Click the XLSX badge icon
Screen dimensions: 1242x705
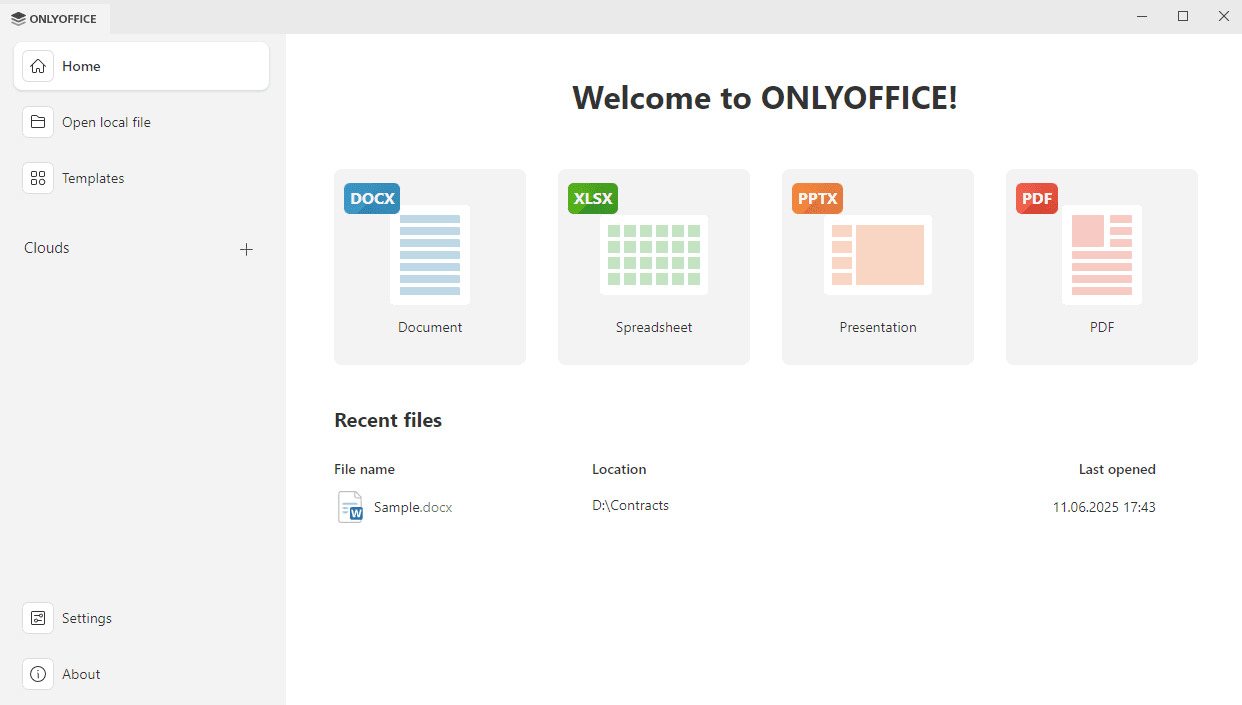pos(593,198)
